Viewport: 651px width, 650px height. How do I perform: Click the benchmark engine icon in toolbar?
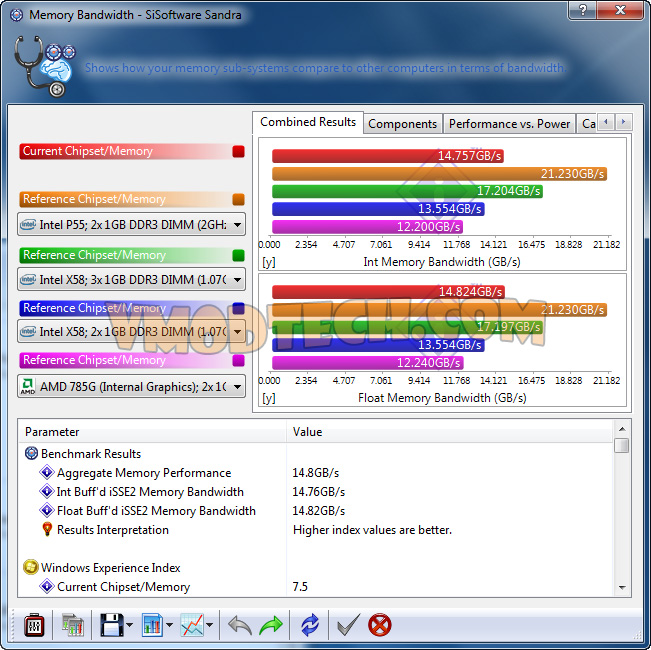pyautogui.click(x=73, y=625)
